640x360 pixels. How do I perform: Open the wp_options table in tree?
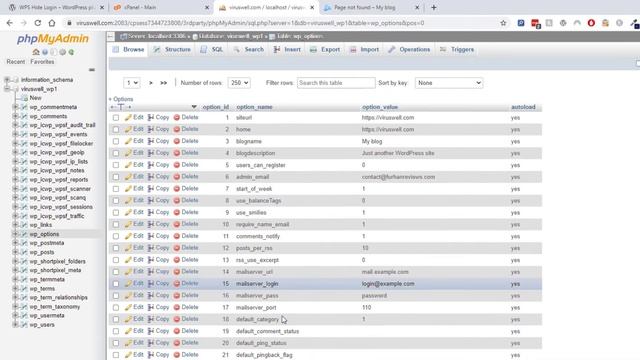(44, 234)
